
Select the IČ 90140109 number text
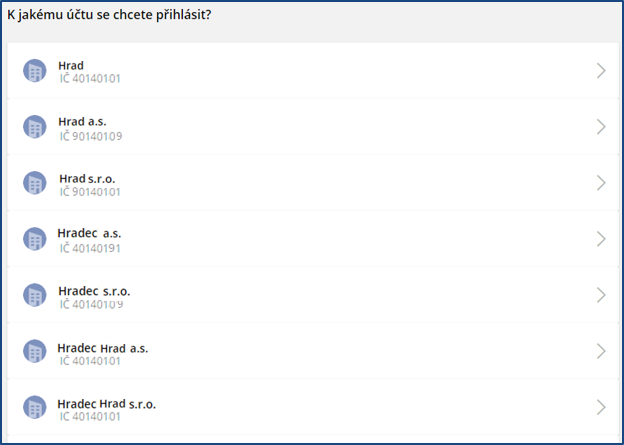[91, 136]
